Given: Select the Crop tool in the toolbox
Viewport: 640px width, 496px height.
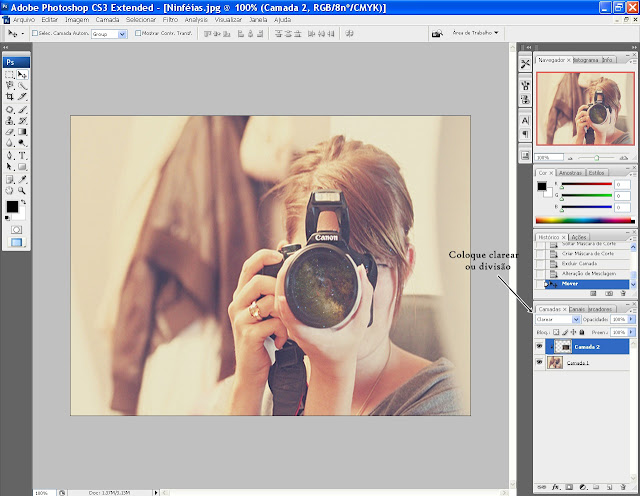Looking at the screenshot, I should (10, 98).
